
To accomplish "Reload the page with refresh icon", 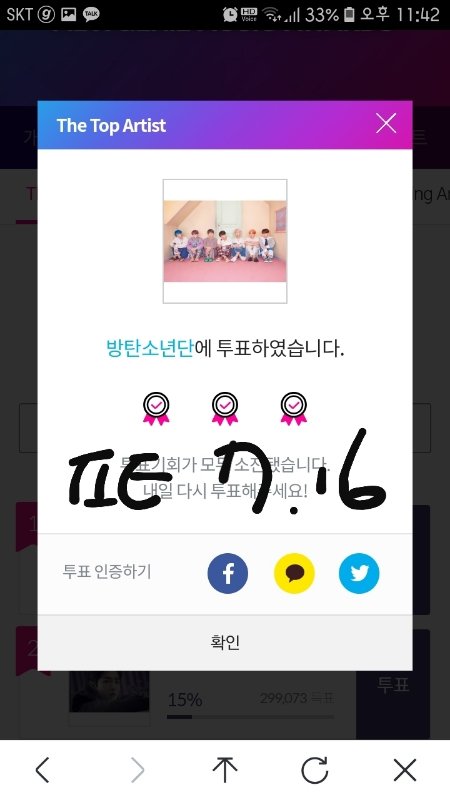I will click(x=315, y=769).
